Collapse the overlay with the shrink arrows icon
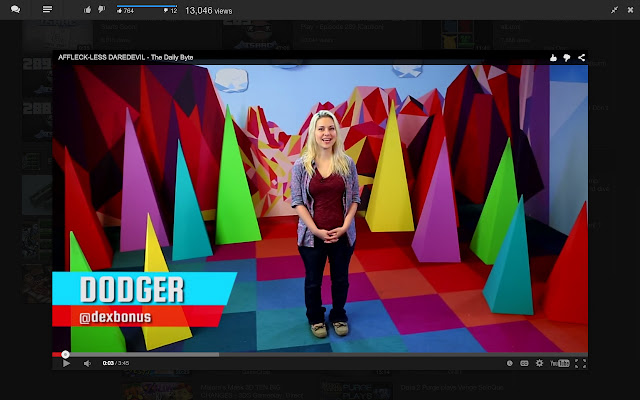Screen dimensions: 640x400 coord(613,10)
